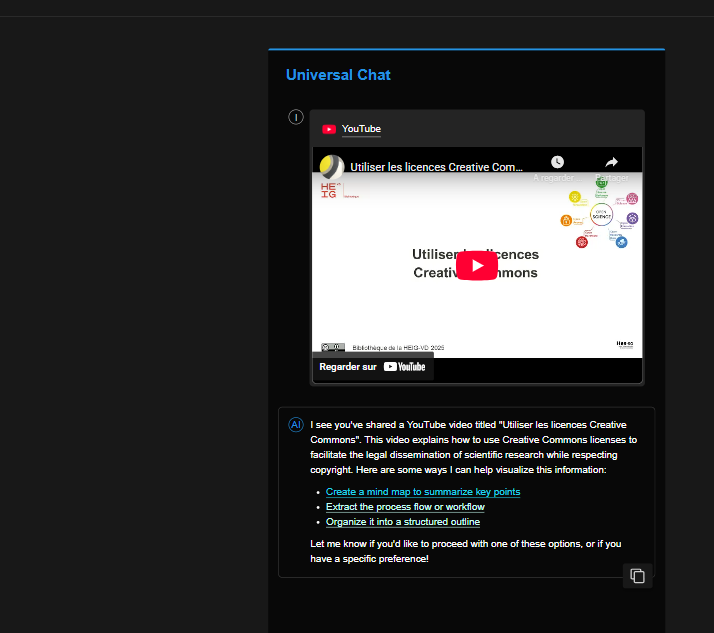
Task: Select 'Extract the process flow or workflow'
Action: (x=405, y=507)
